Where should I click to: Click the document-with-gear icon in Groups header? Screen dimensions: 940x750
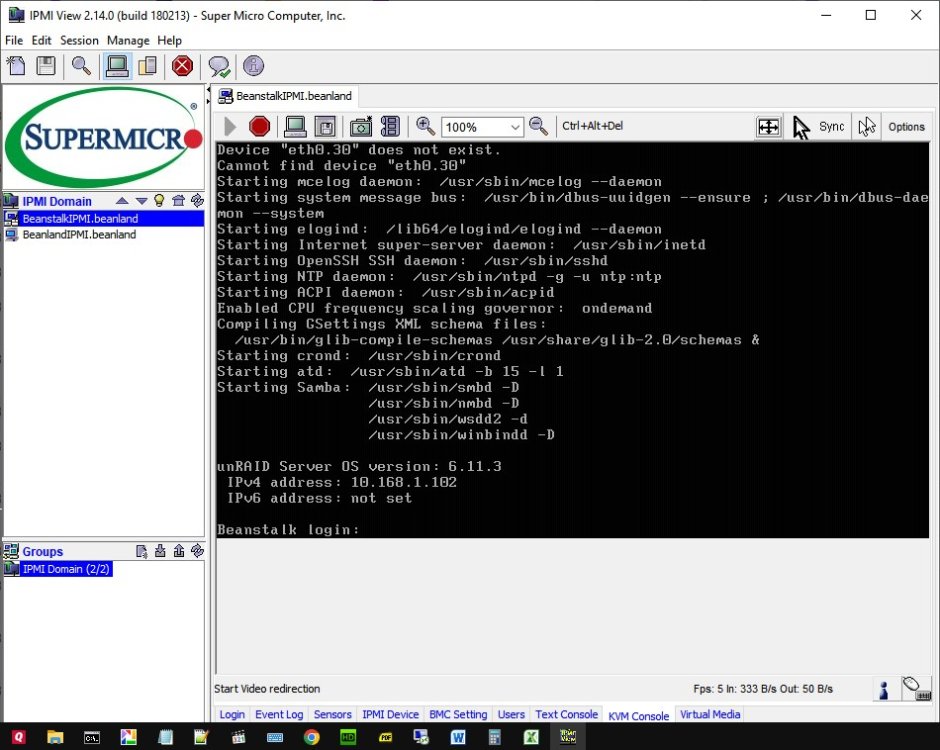(x=141, y=551)
